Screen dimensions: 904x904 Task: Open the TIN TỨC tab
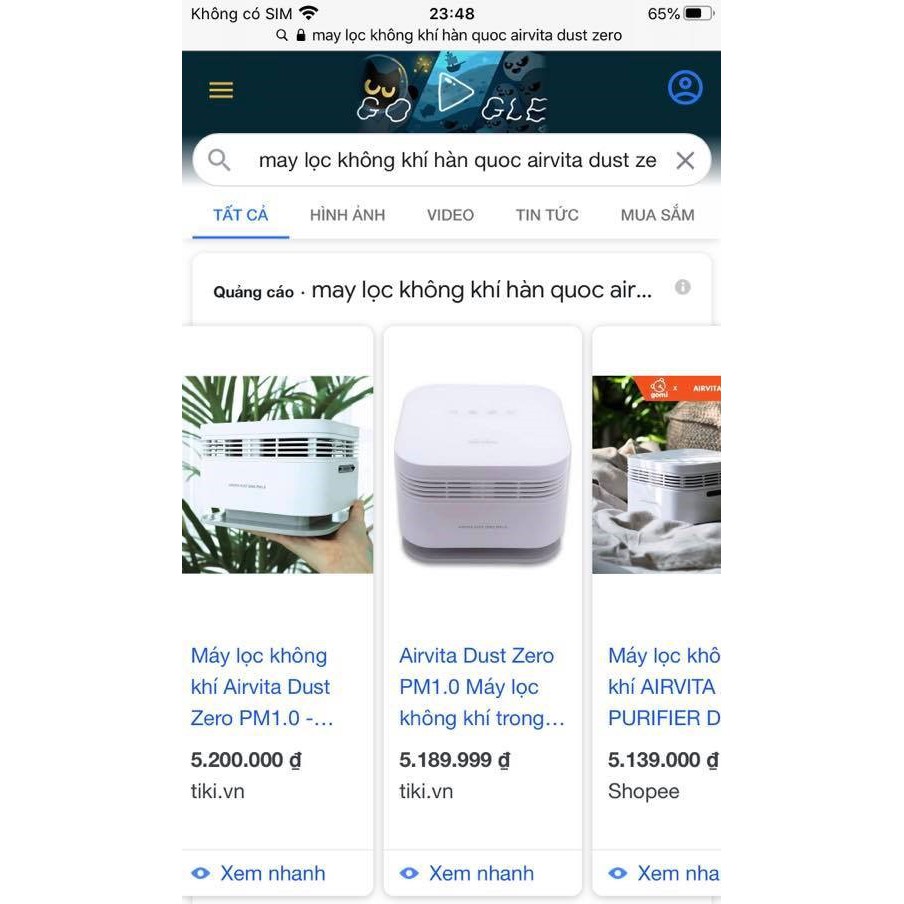pos(547,215)
